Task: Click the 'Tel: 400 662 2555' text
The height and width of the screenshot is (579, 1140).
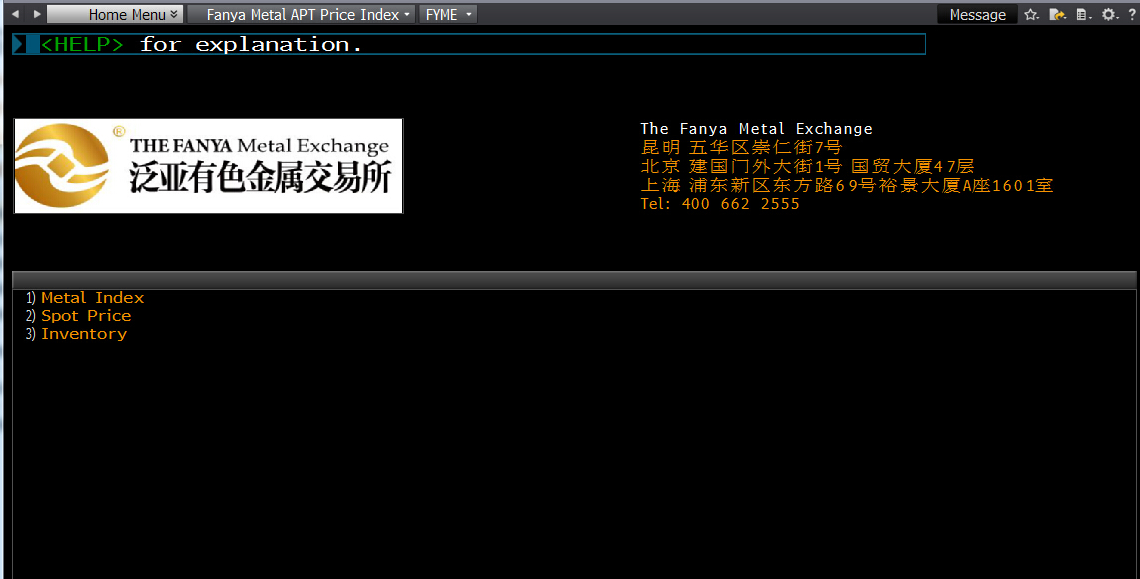Action: [x=720, y=204]
